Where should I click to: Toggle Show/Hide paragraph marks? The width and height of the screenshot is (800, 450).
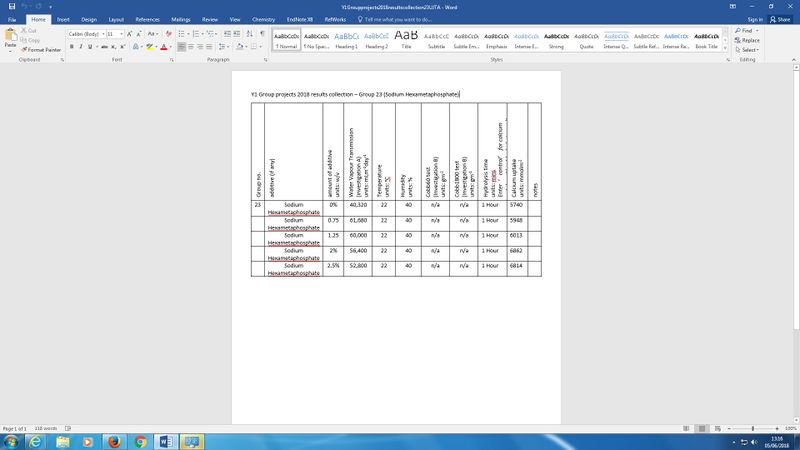262,34
